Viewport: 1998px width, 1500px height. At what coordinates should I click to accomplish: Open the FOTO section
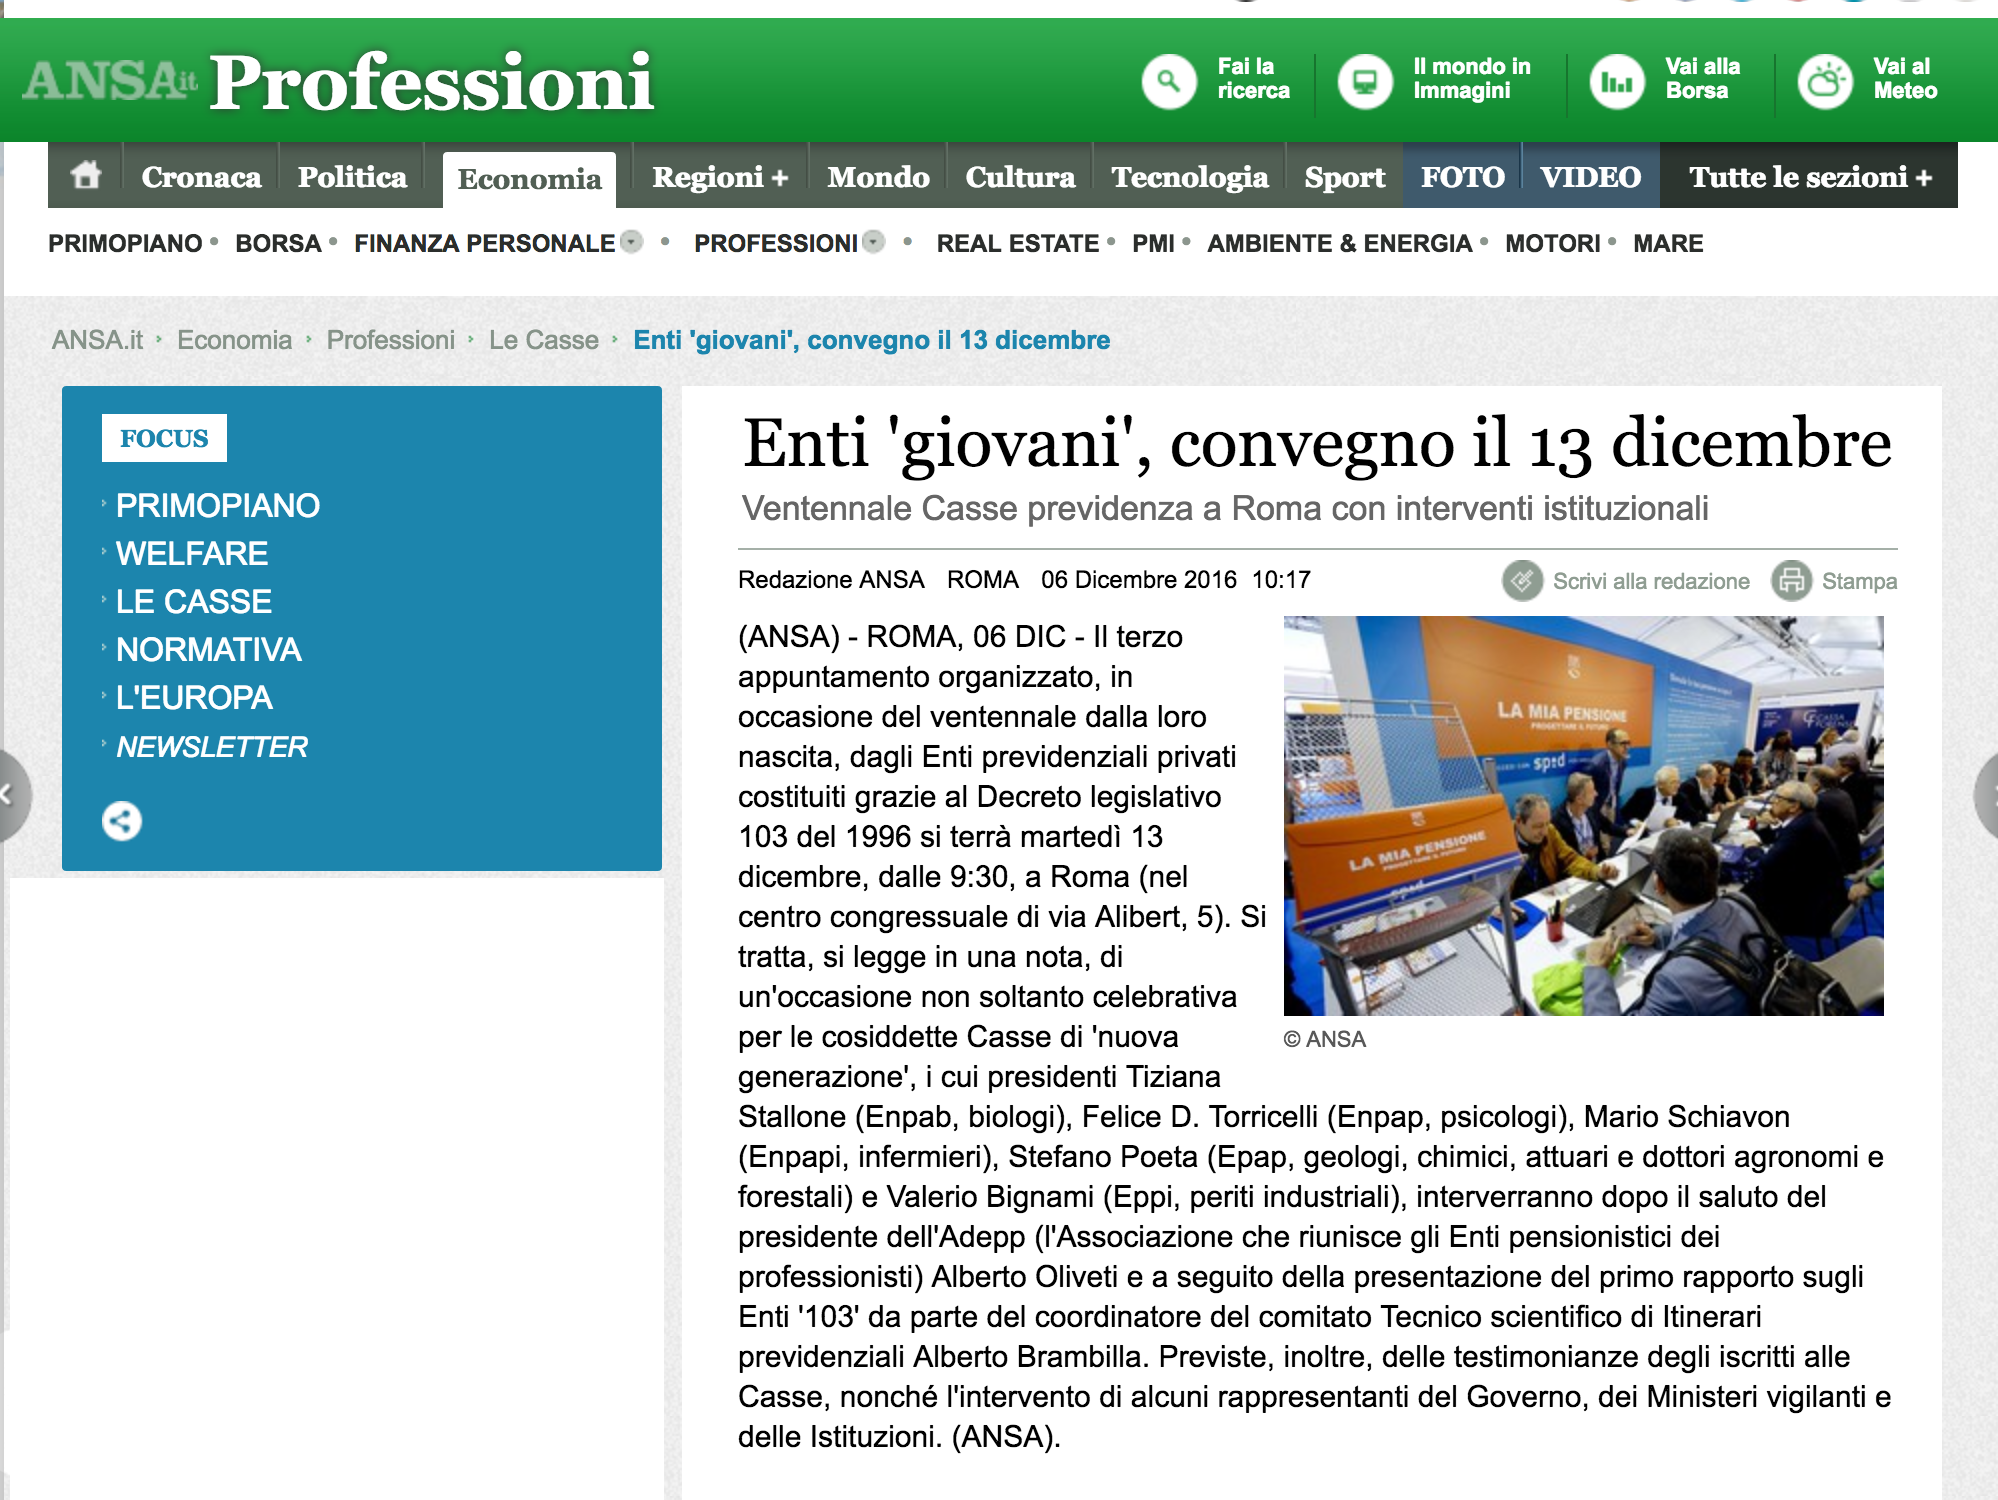click(1462, 177)
